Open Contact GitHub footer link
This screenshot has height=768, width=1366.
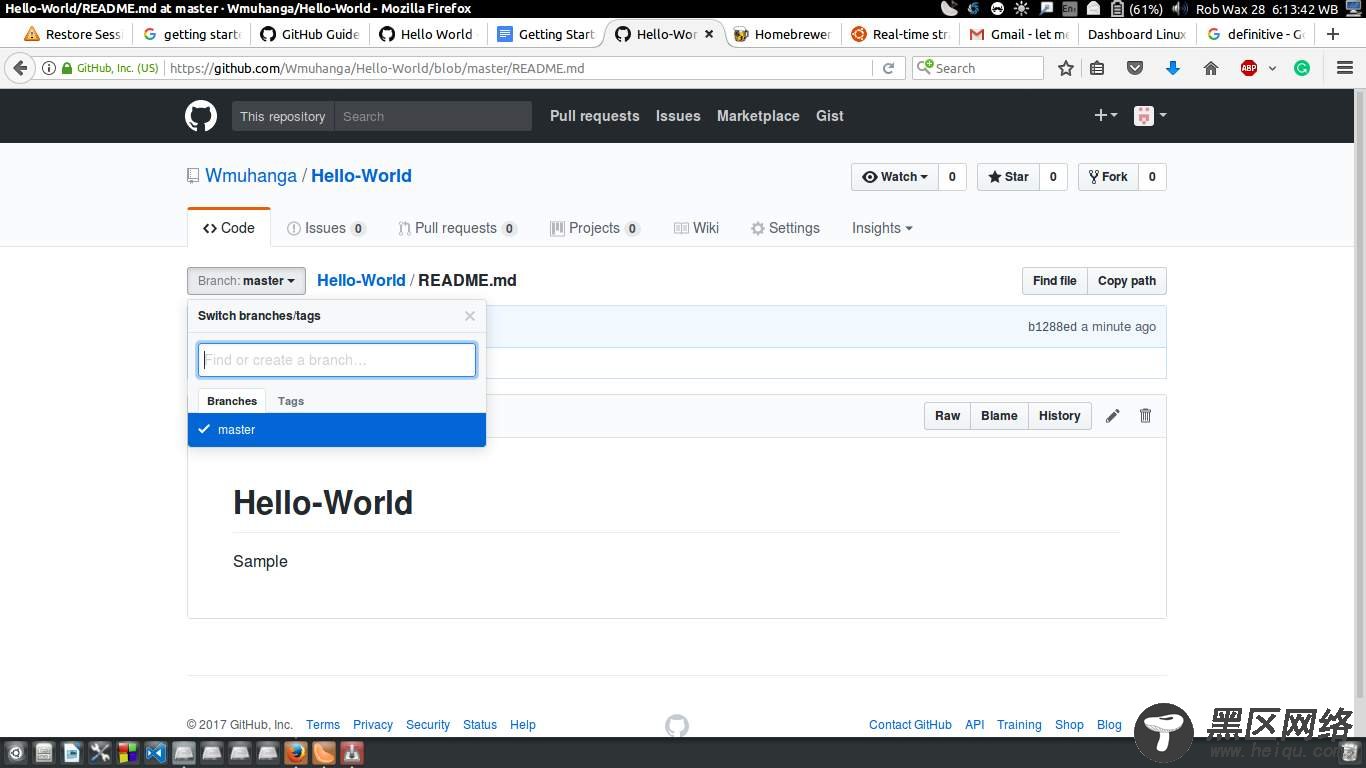point(910,725)
